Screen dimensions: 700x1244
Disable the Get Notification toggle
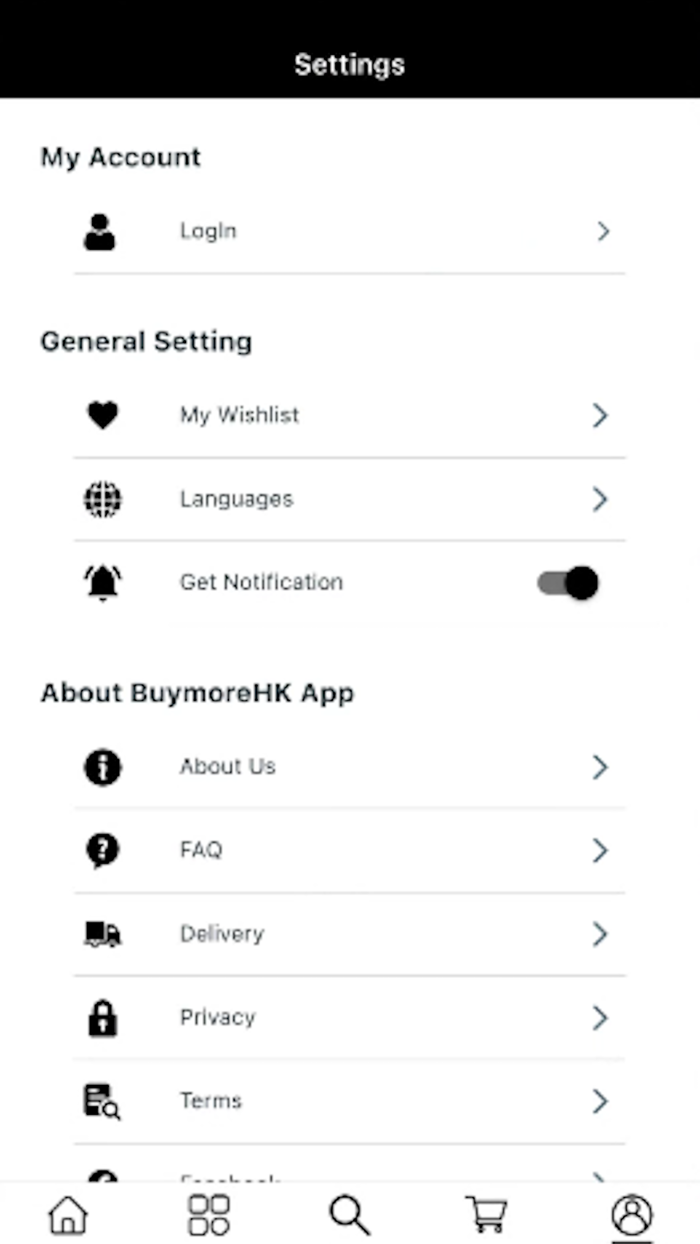(567, 582)
